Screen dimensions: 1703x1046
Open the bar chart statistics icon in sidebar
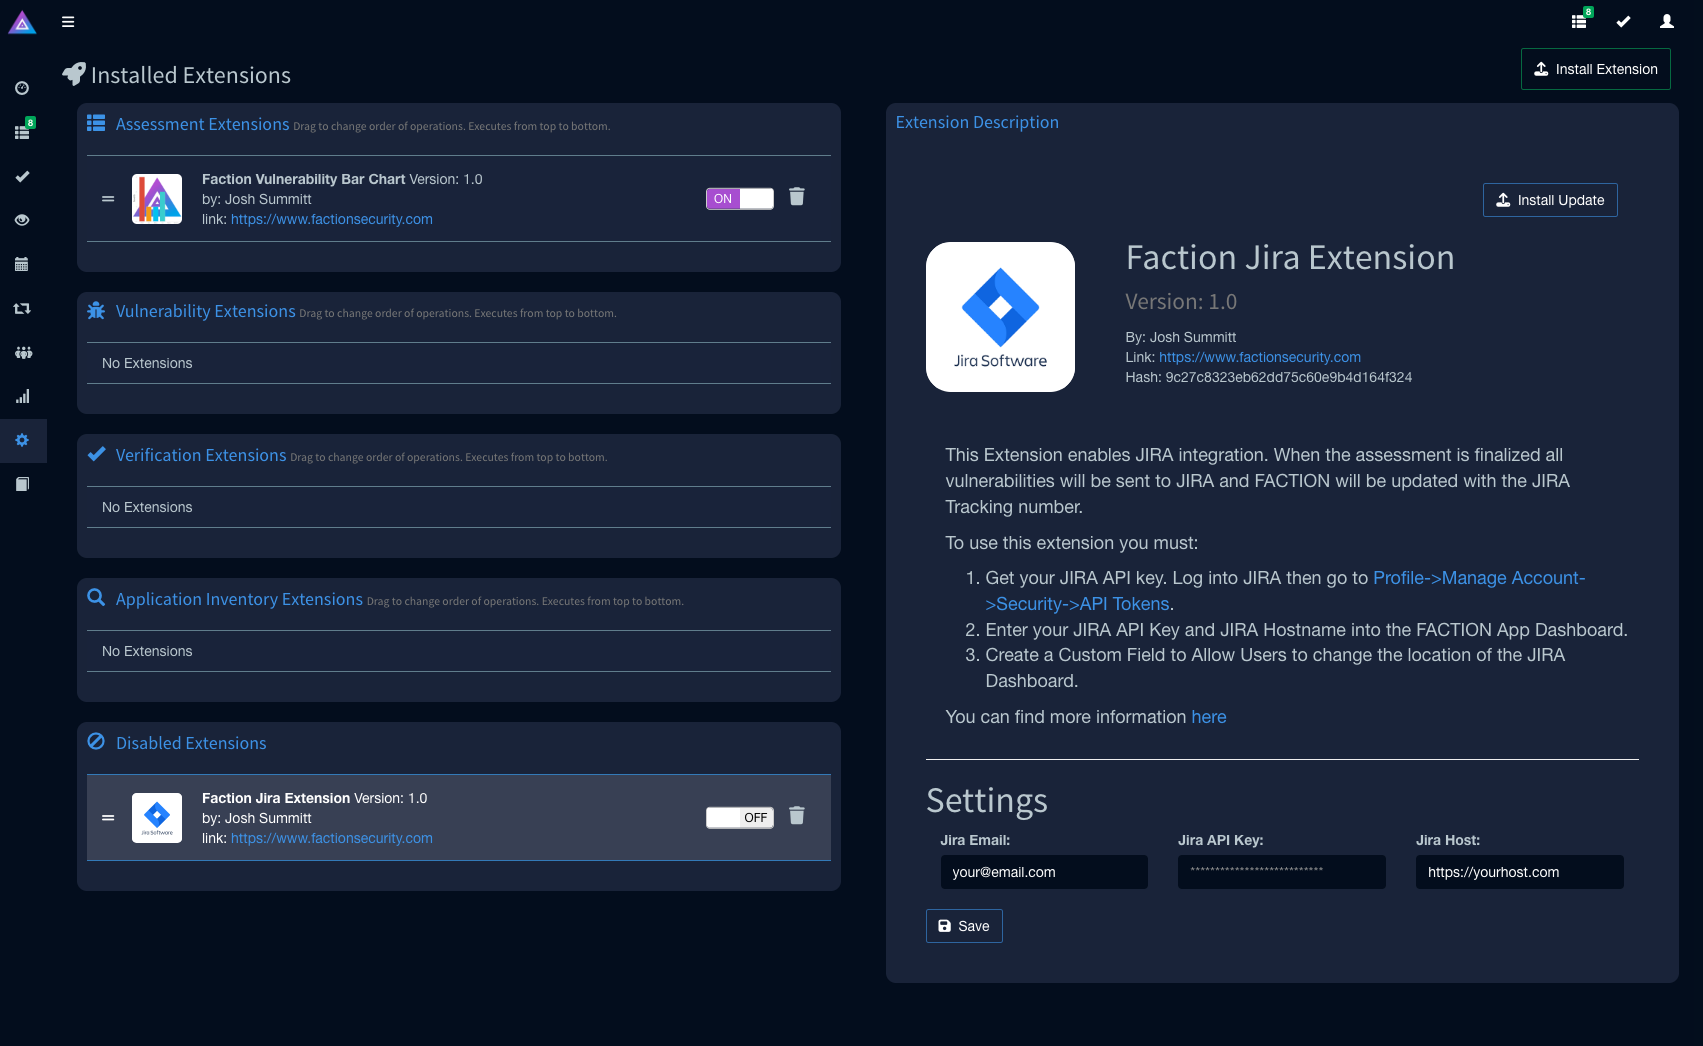(22, 396)
